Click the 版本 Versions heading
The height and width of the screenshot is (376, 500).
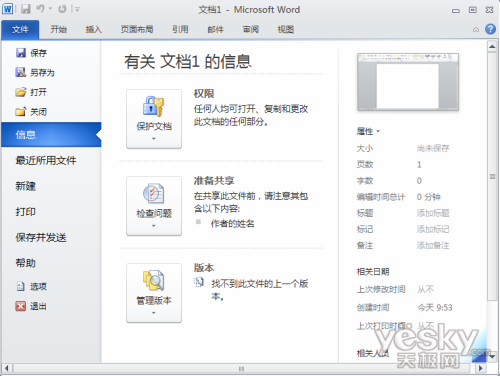pos(204,268)
